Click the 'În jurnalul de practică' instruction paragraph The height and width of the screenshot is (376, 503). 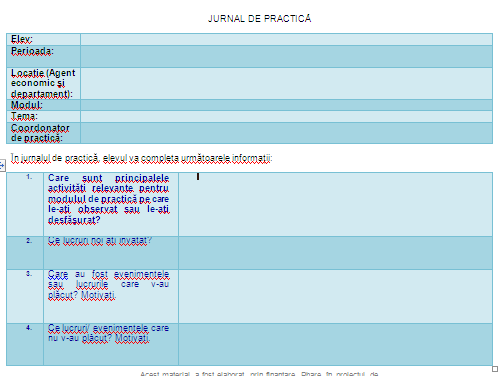pyautogui.click(x=141, y=158)
